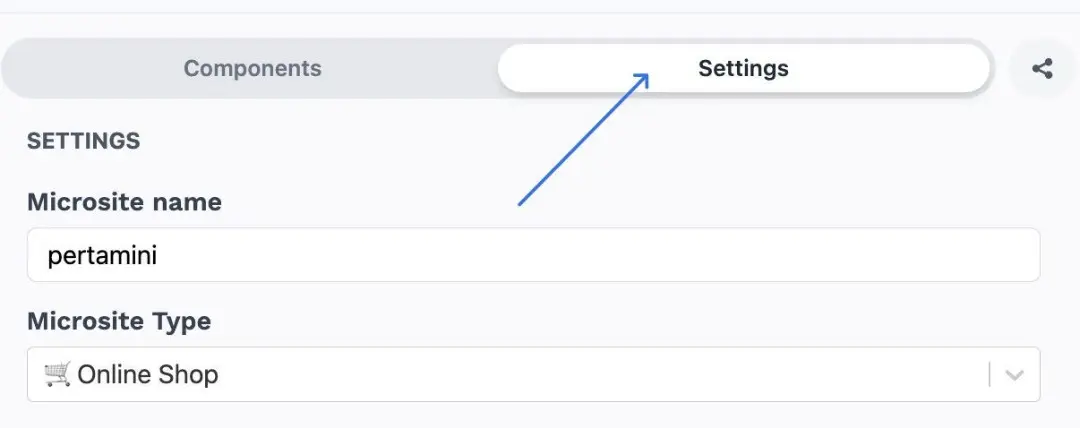The height and width of the screenshot is (428, 1080).
Task: Click blank space inside the Microsite Type box
Action: point(600,375)
